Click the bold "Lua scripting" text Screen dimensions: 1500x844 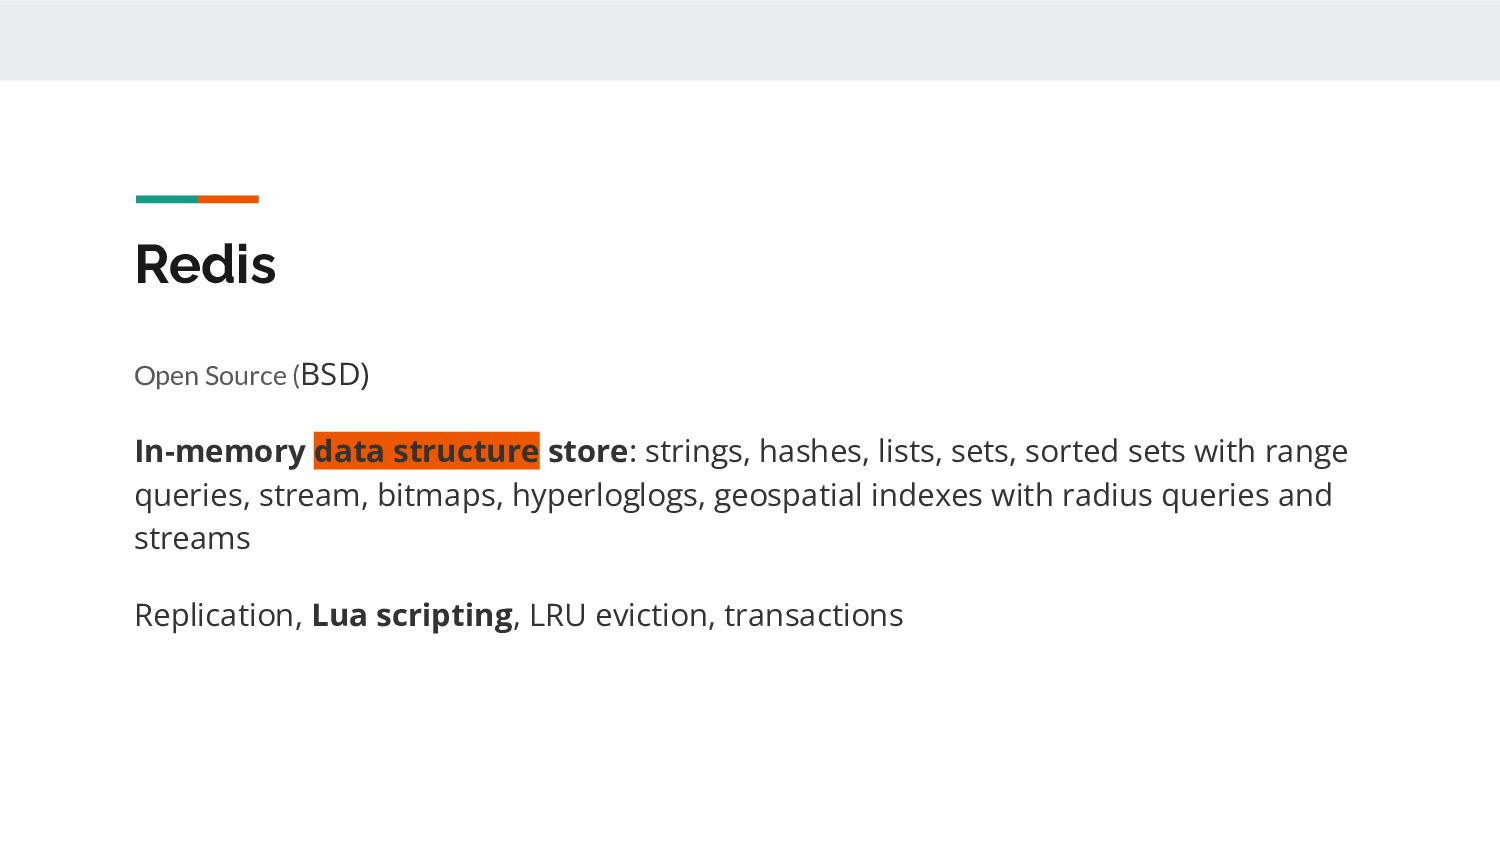click(x=412, y=615)
